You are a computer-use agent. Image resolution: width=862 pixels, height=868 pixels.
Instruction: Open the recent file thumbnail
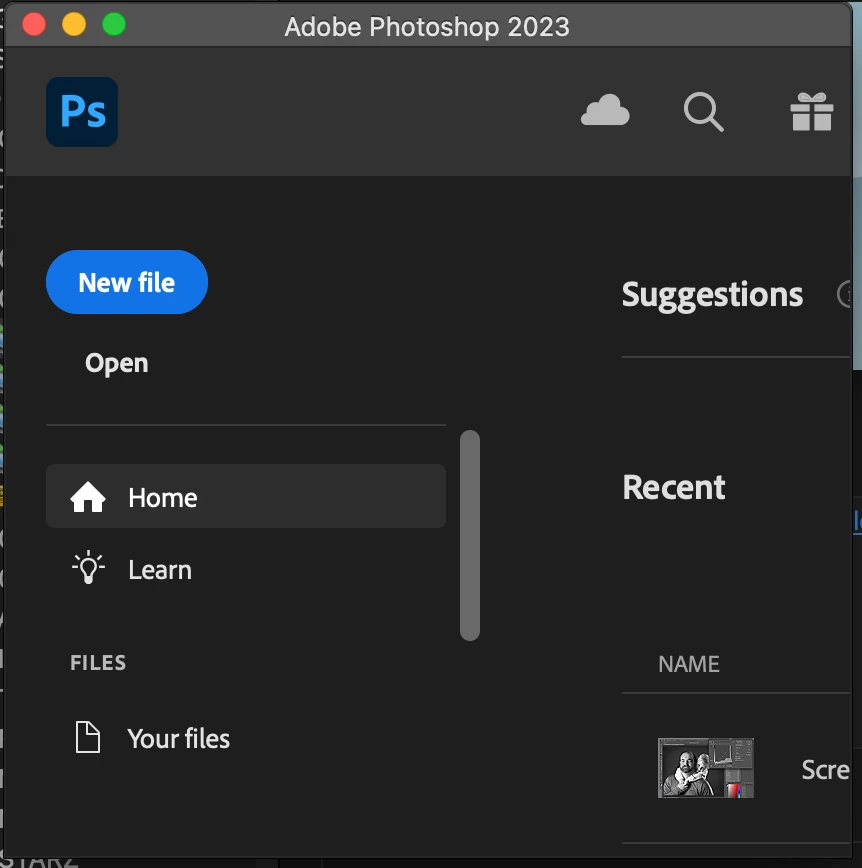click(x=705, y=767)
